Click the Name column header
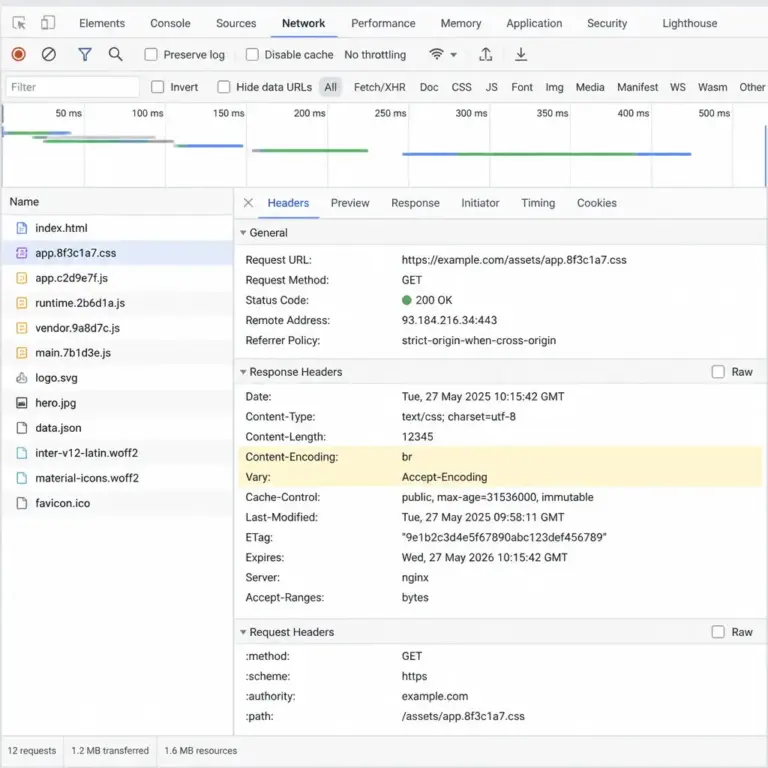This screenshot has height=768, width=768. 24,202
